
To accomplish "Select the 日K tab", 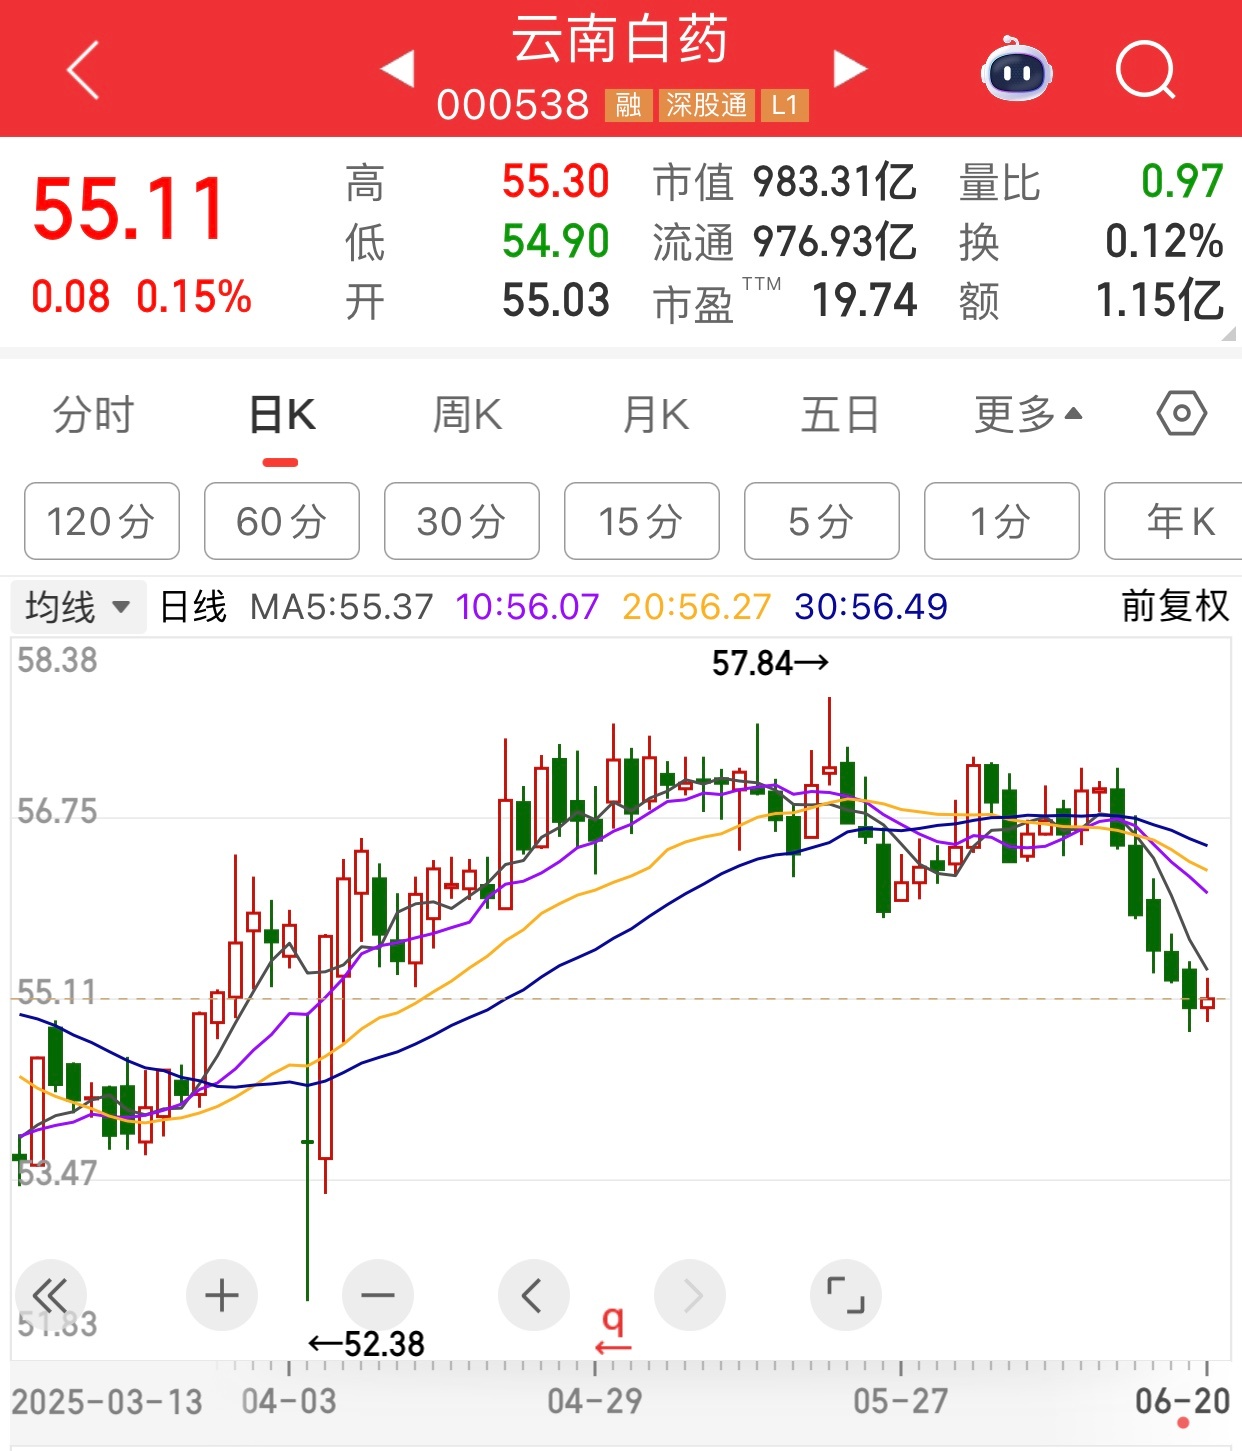I will point(281,414).
